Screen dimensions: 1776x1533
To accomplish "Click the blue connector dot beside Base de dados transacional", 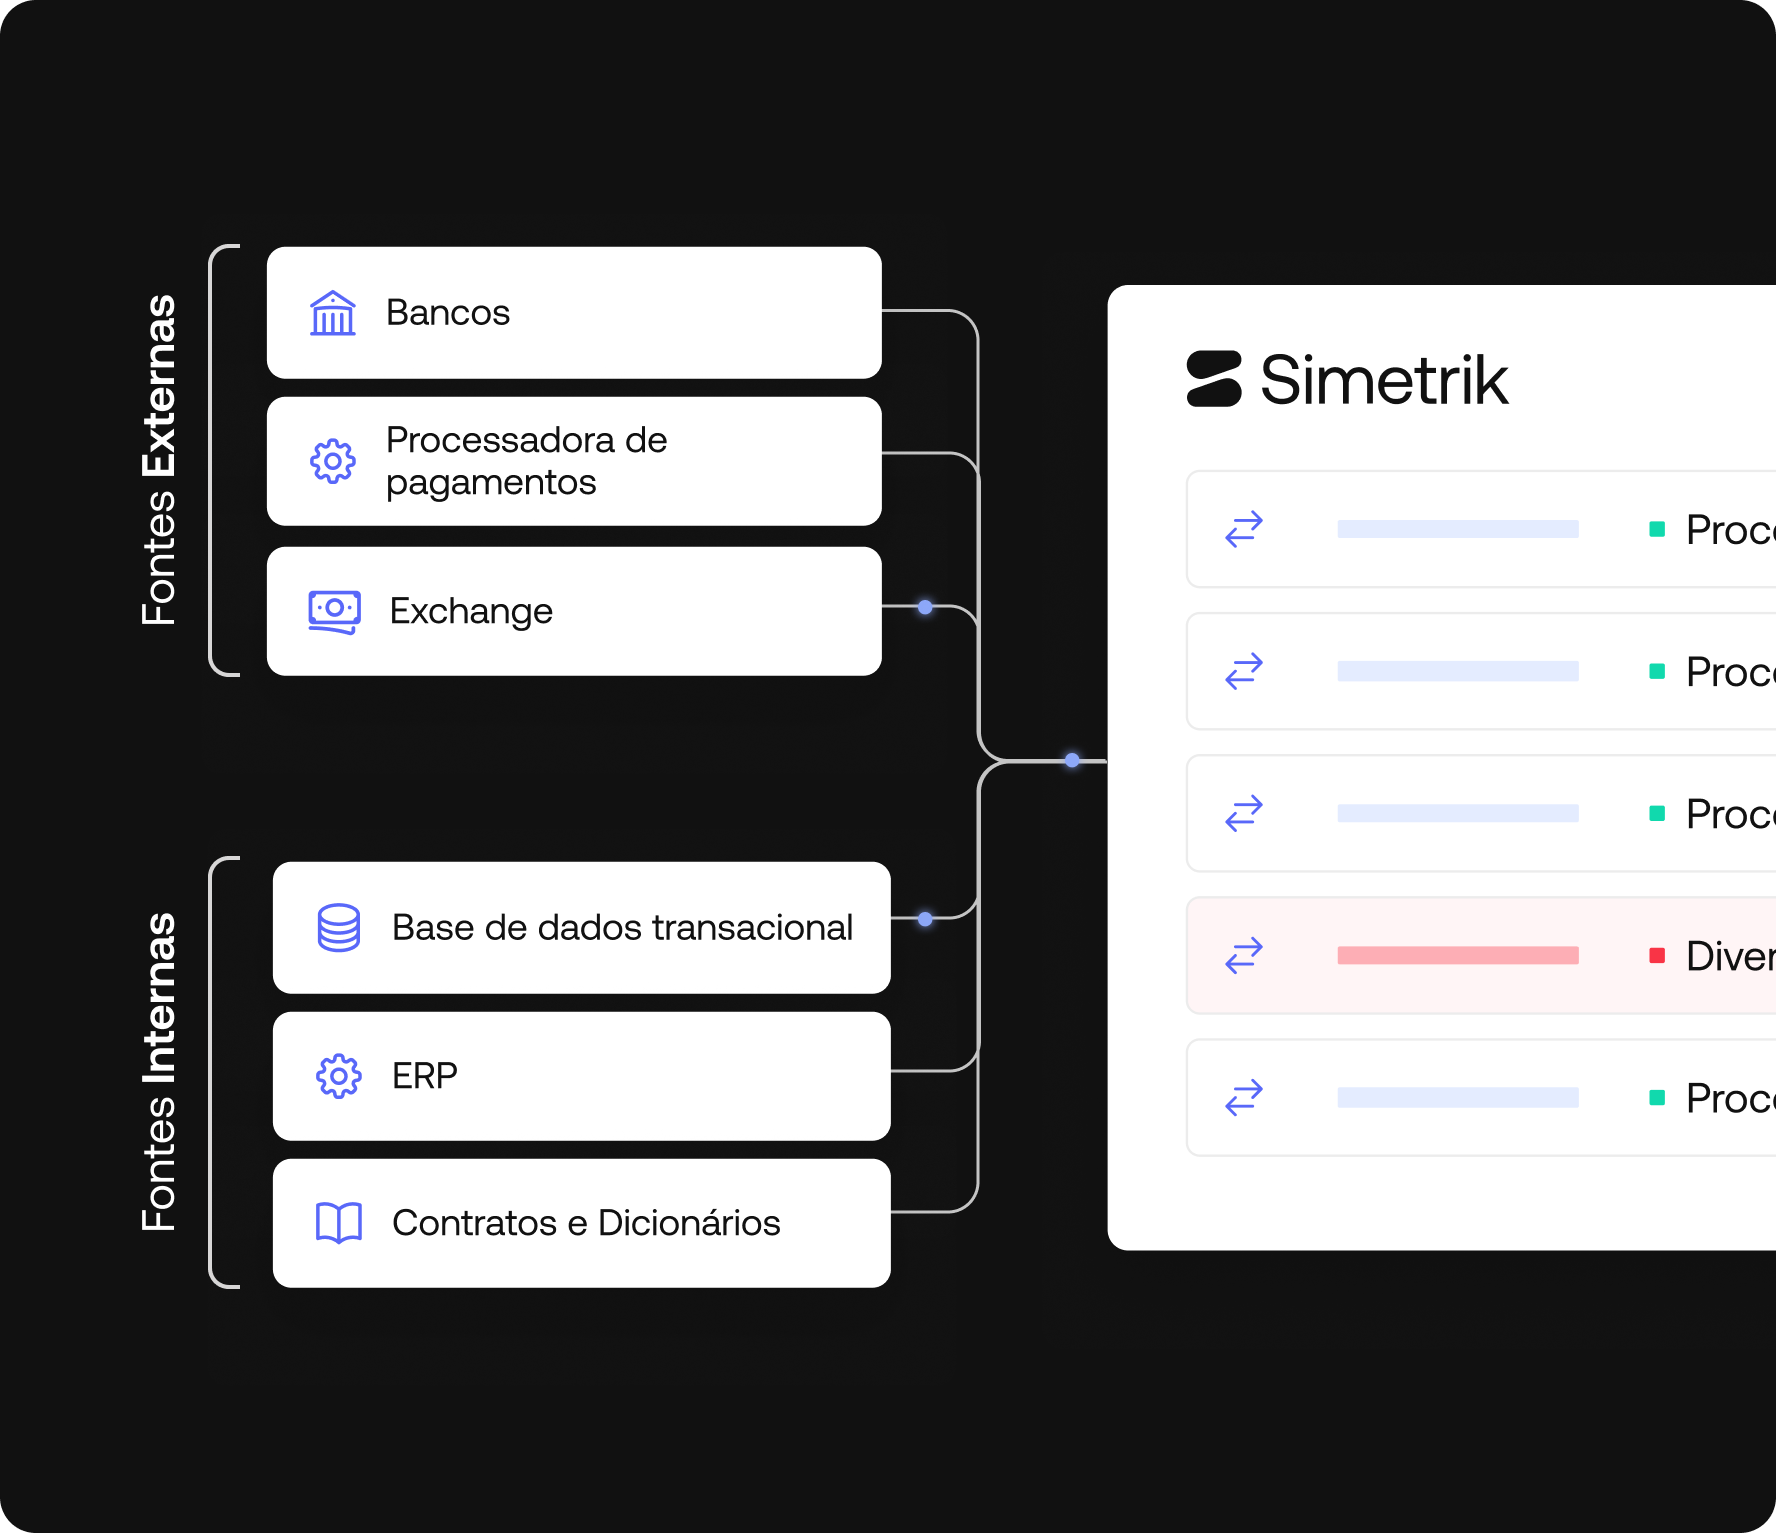I will click(925, 919).
